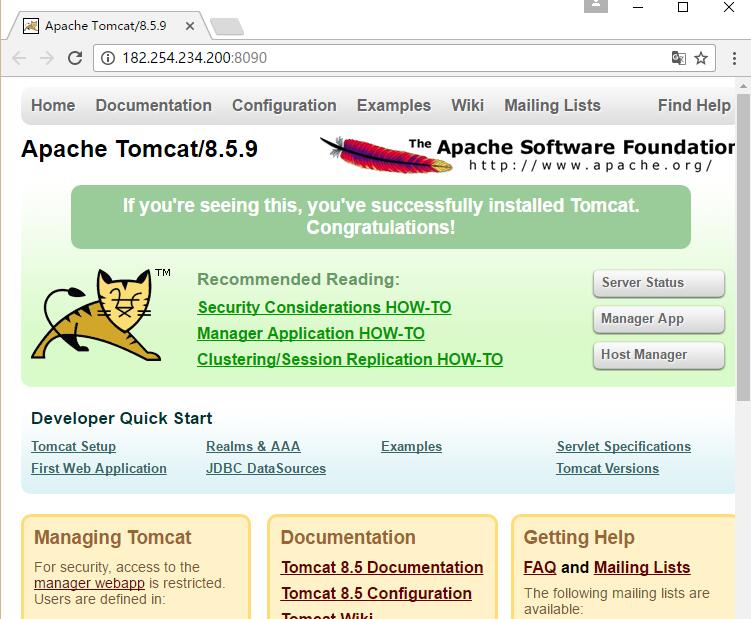Open Security Considerations HOW-TO link

[324, 307]
